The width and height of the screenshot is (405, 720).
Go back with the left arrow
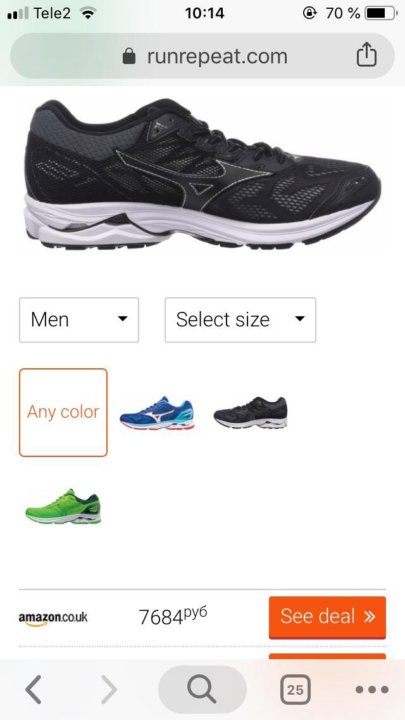34,689
